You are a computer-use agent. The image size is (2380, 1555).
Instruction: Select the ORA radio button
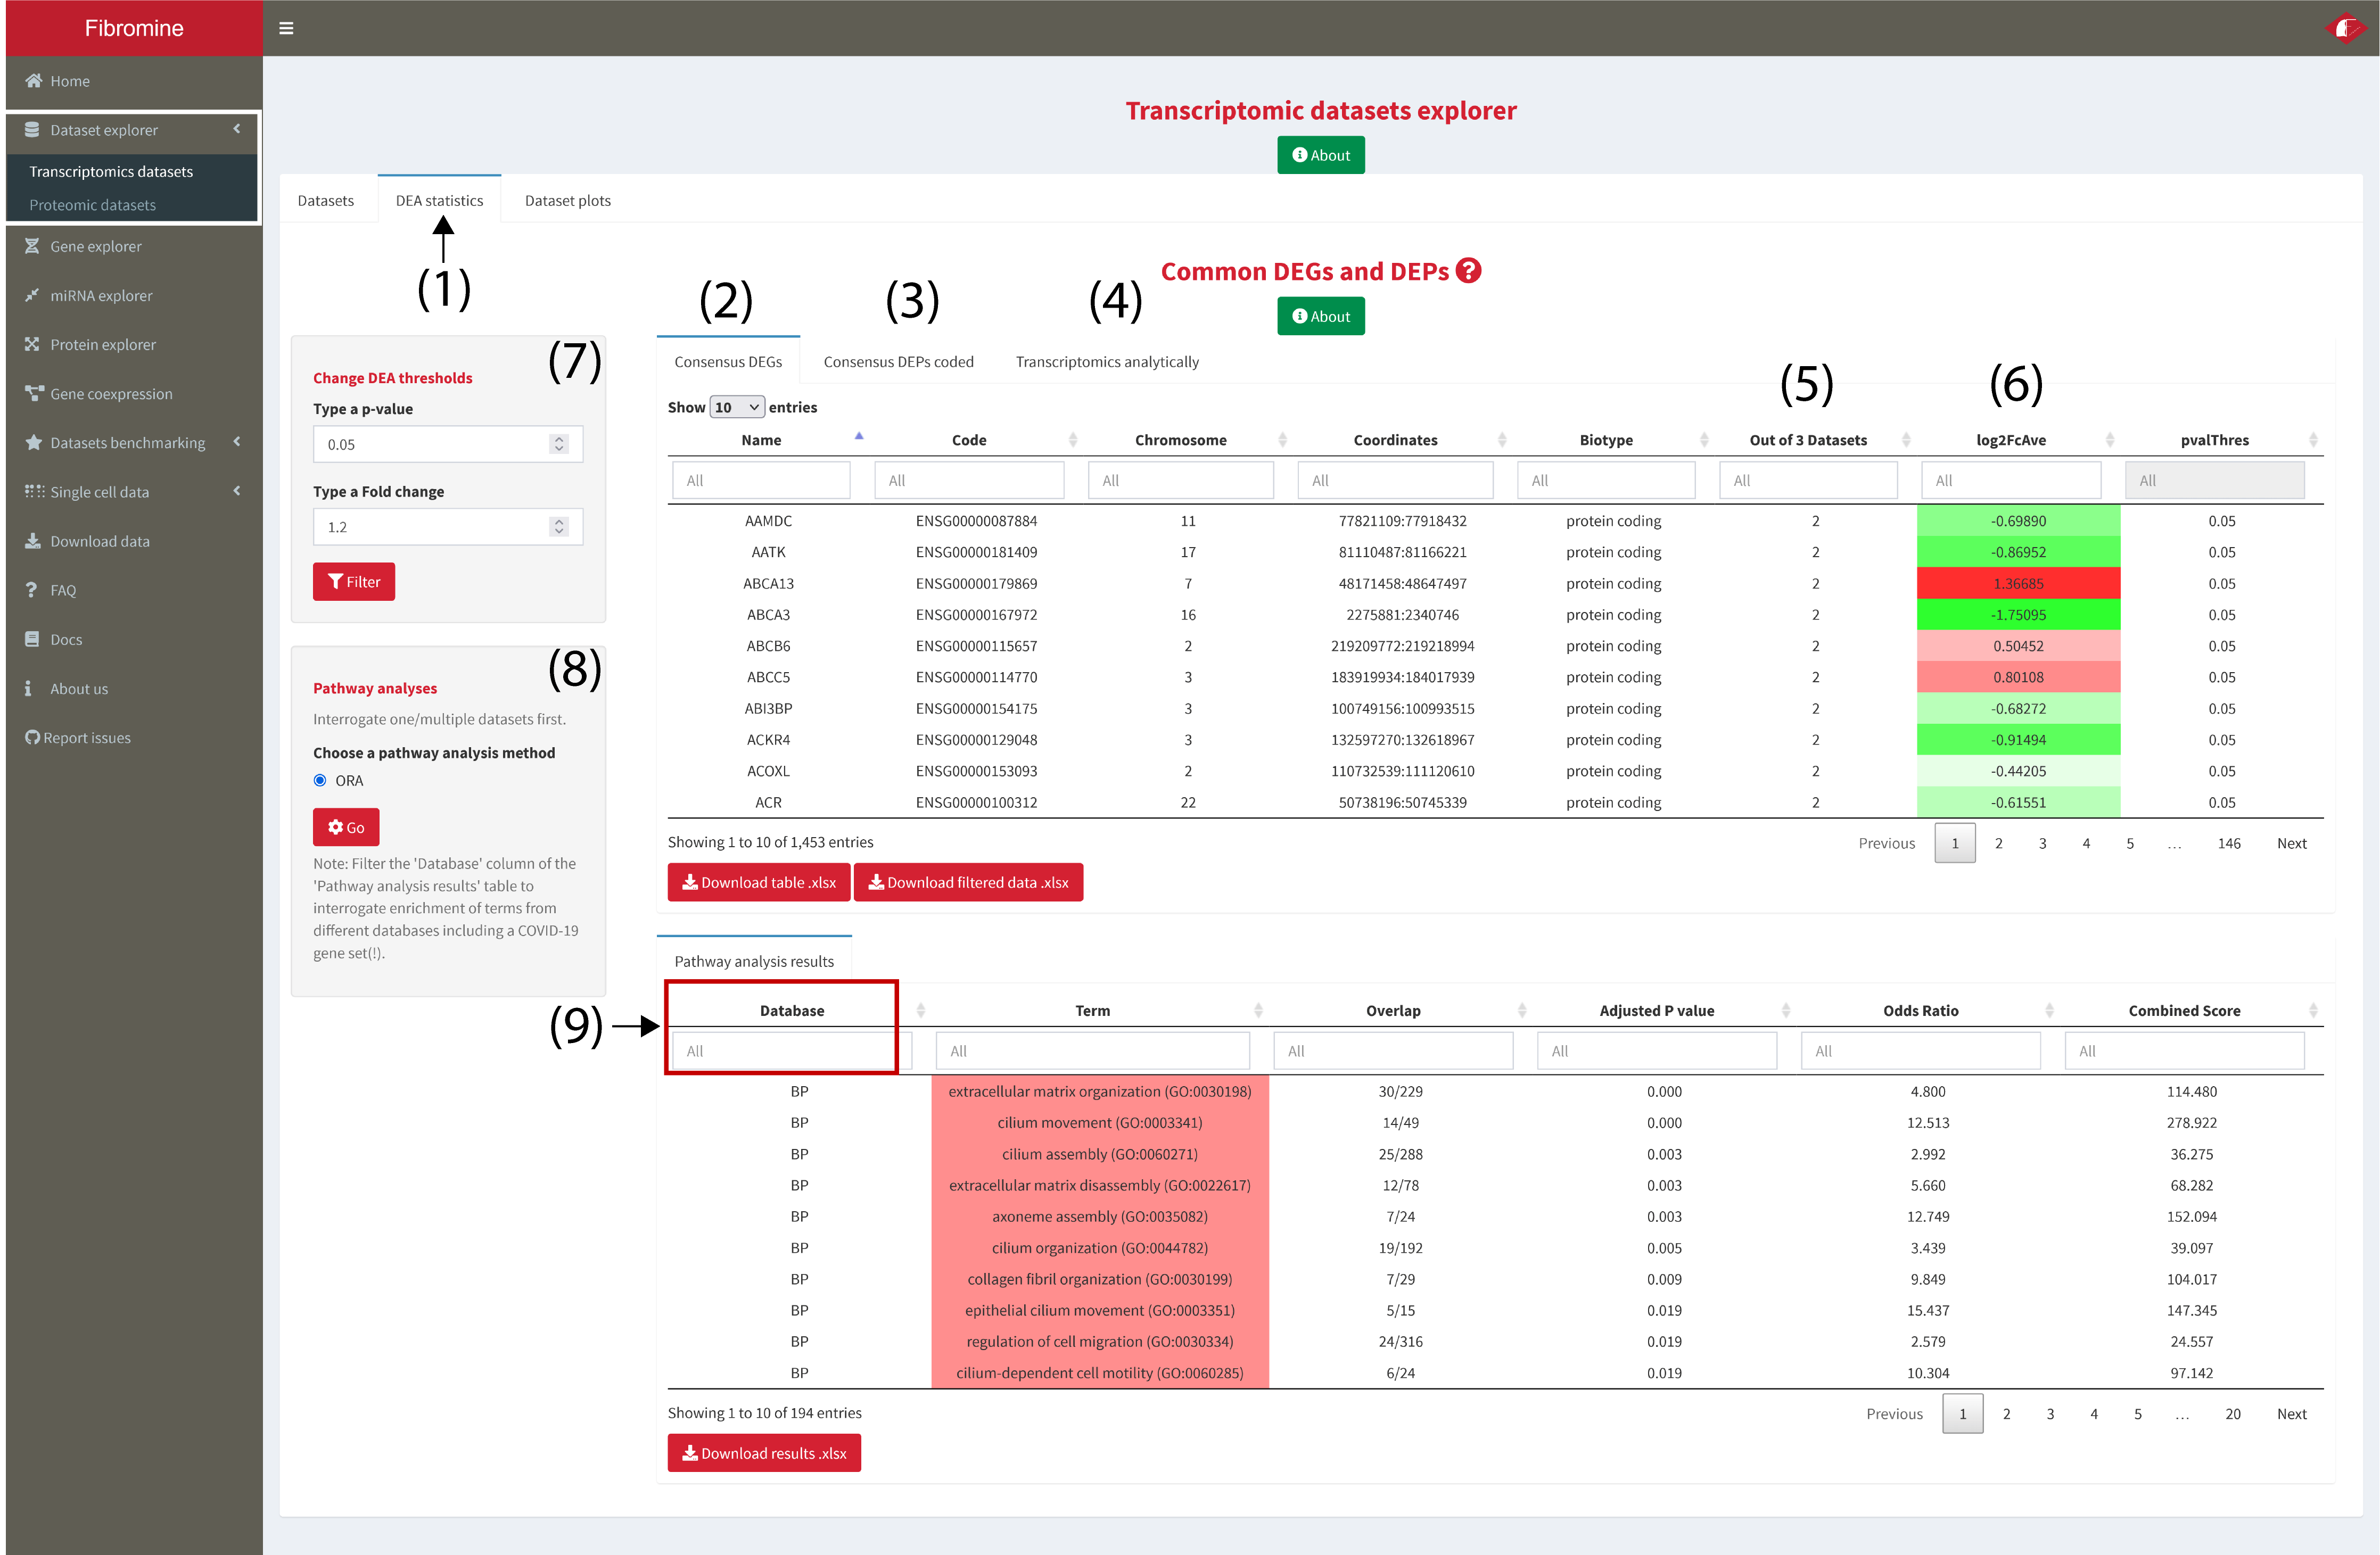click(320, 780)
